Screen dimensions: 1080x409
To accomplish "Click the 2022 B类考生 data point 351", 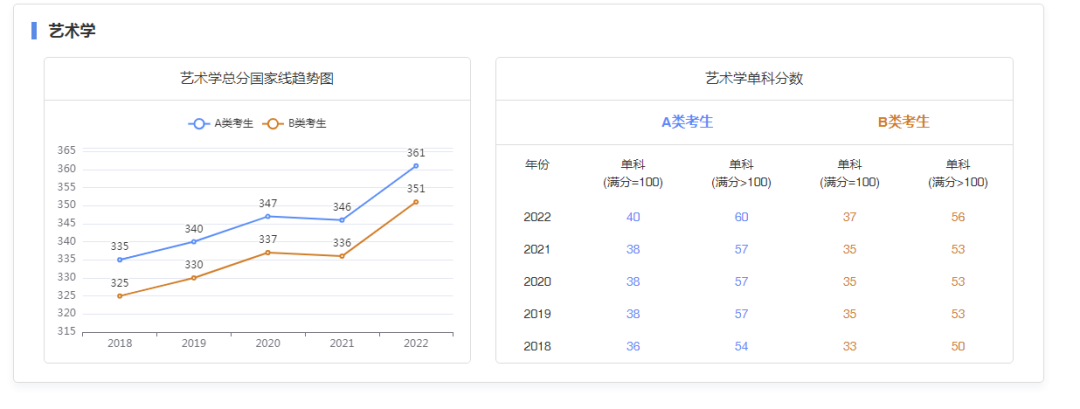I will click(x=416, y=202).
